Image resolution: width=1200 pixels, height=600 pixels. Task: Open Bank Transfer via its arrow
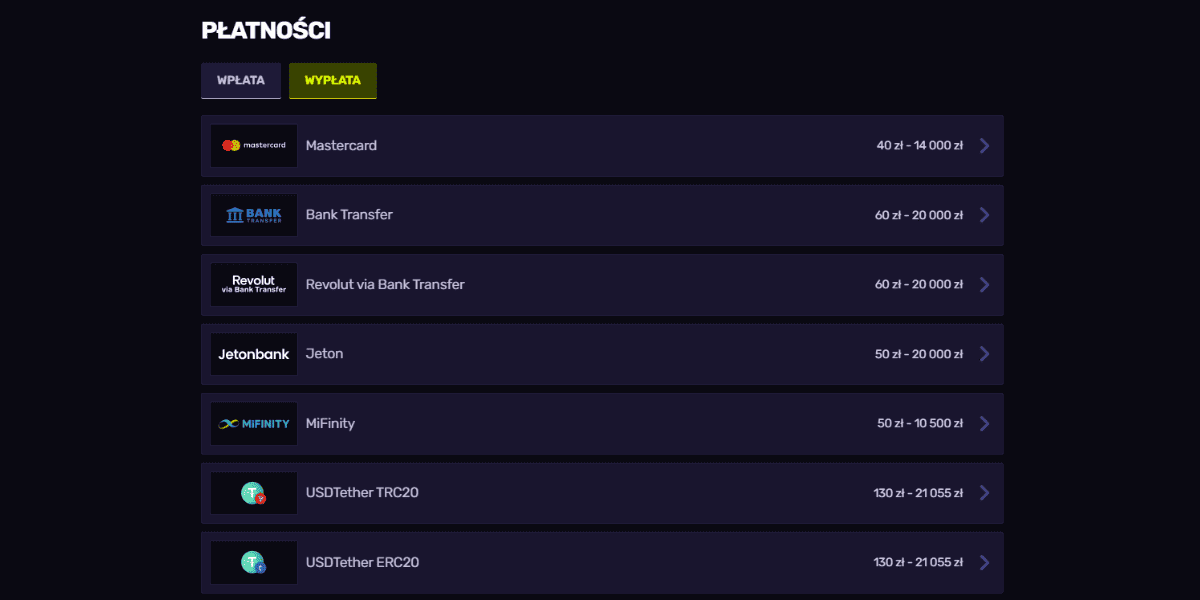tap(985, 215)
